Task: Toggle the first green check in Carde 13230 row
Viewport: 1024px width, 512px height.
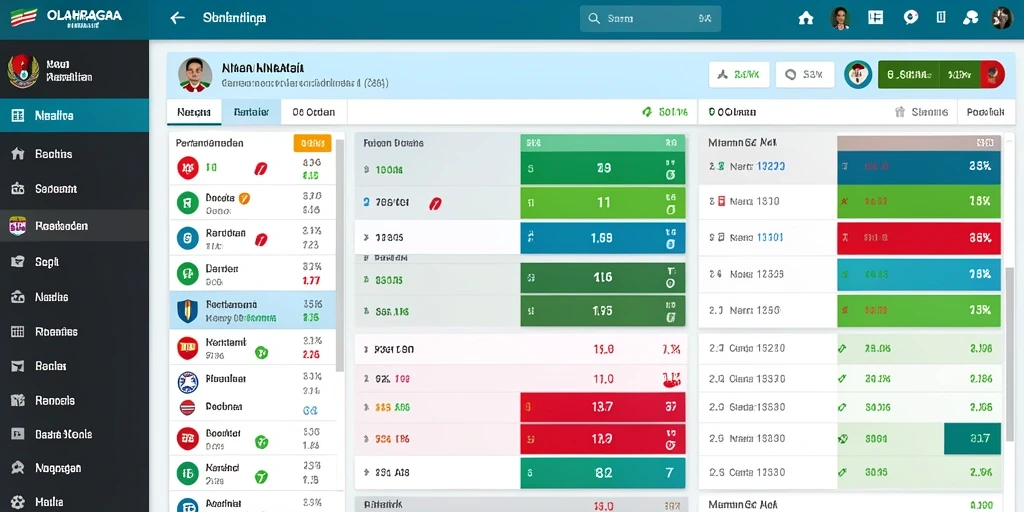Action: [842, 349]
